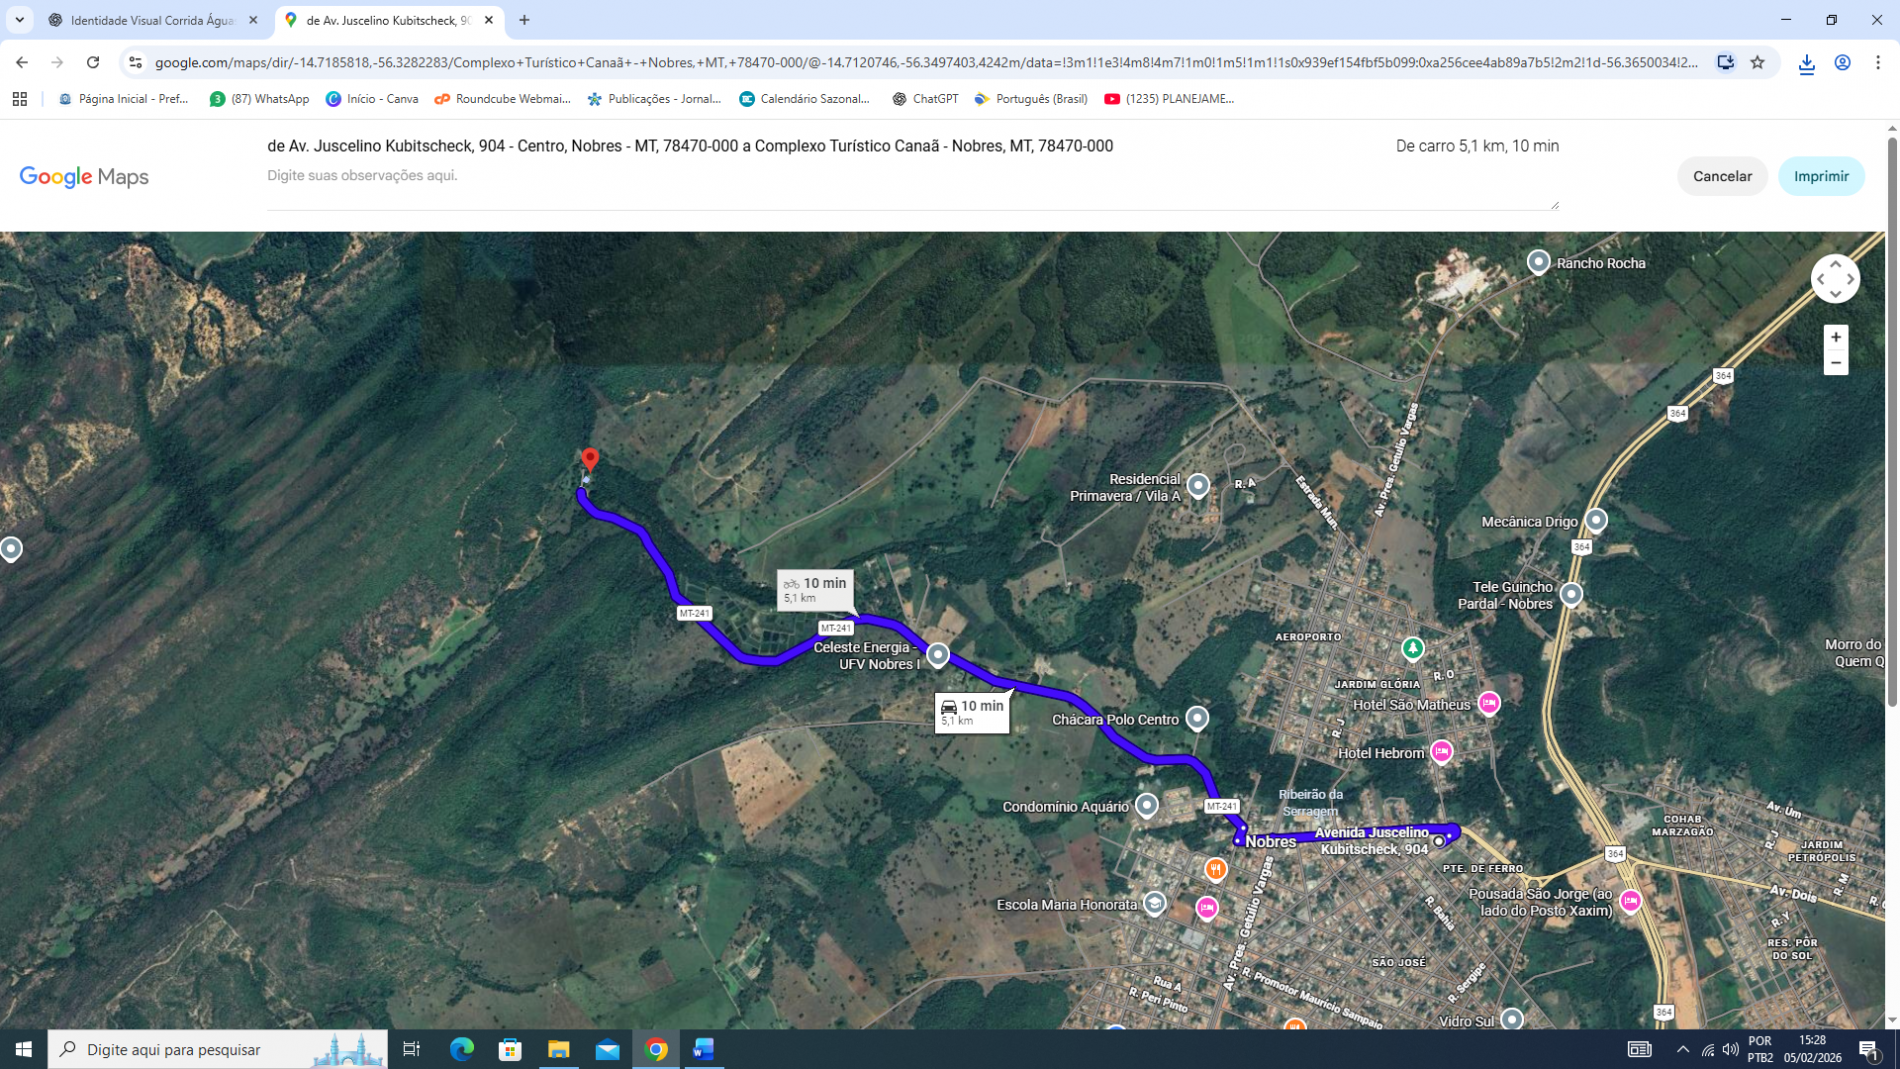Click the page vertical scrollbar
Screen dimensions: 1900x1069
click(x=1891, y=420)
